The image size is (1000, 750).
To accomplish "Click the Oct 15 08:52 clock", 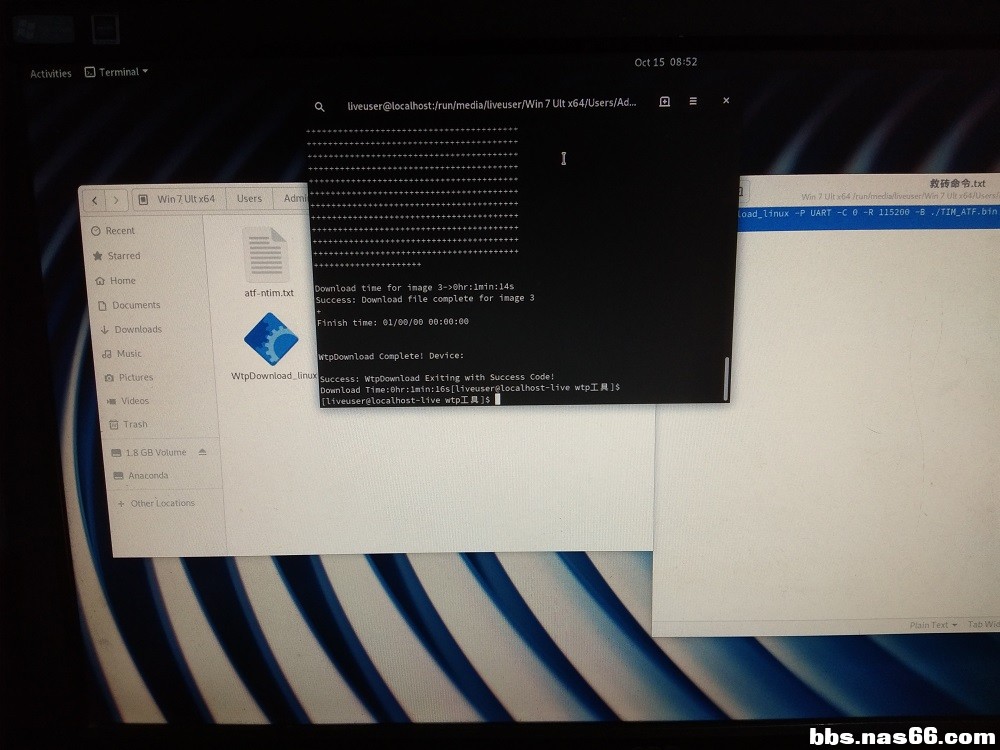I will click(x=665, y=62).
